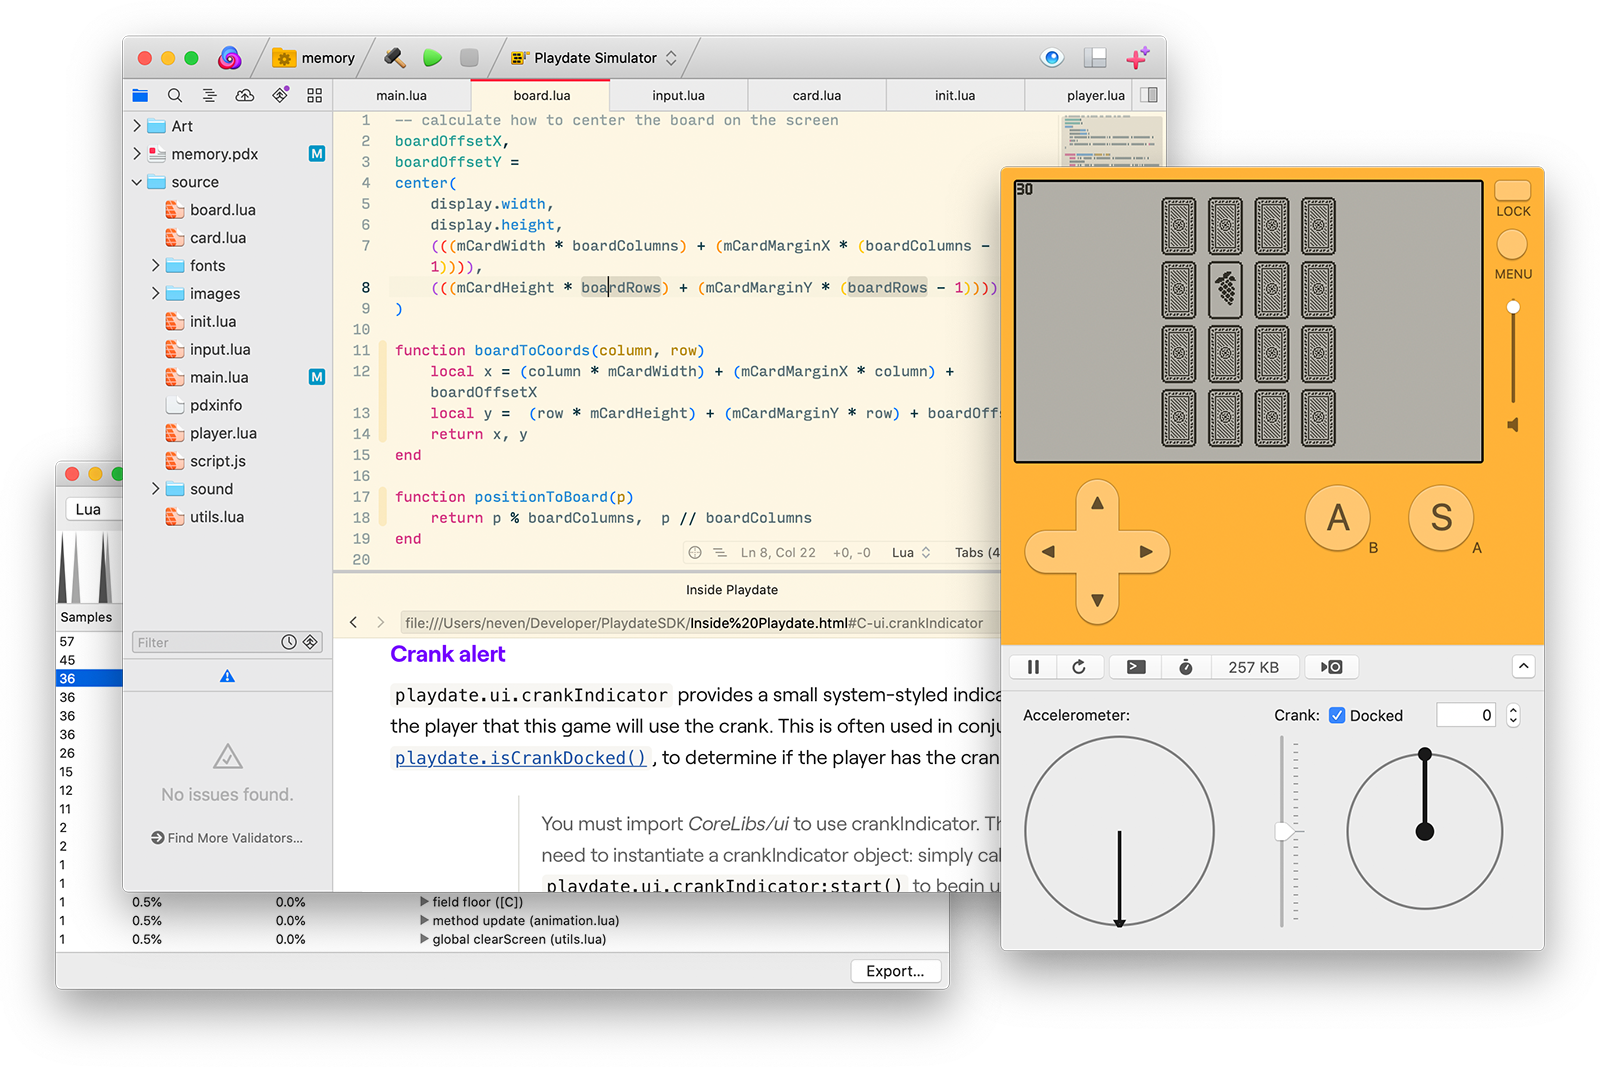Expand the method update (animation.lua) row

pos(424,920)
